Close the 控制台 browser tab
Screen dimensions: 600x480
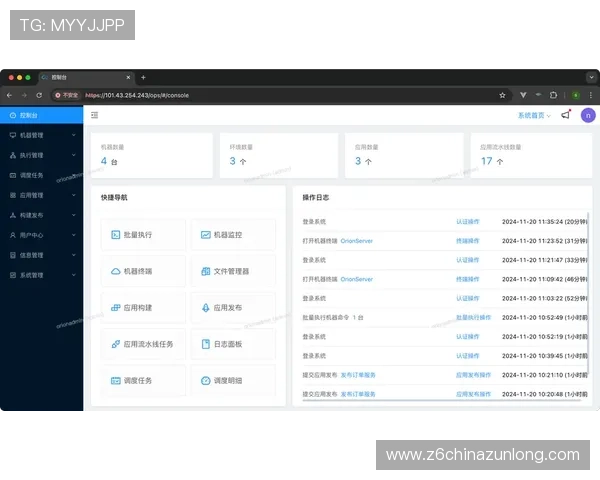[x=128, y=77]
